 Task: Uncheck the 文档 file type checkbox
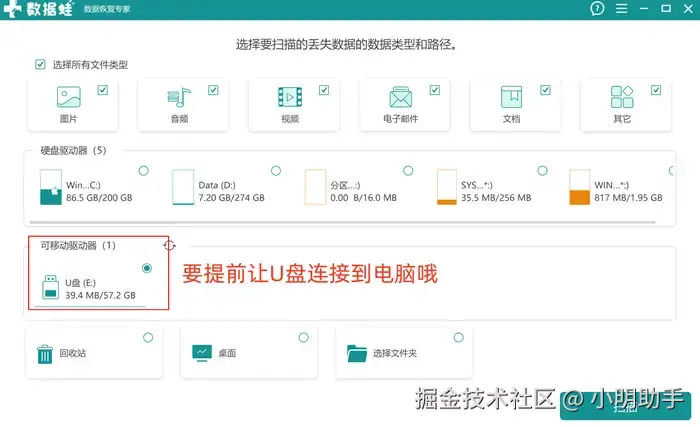(x=545, y=90)
